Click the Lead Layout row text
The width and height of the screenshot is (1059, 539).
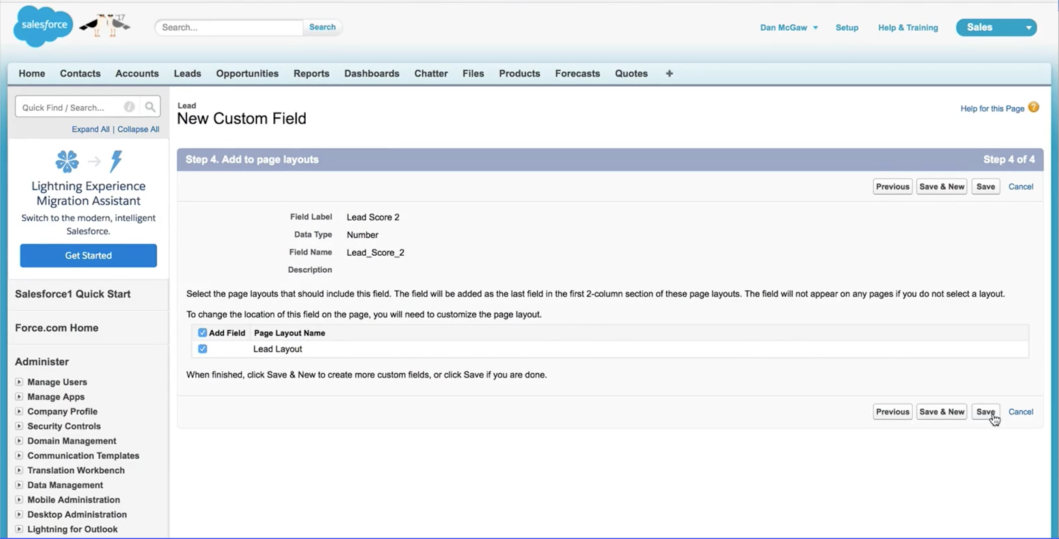(x=278, y=349)
